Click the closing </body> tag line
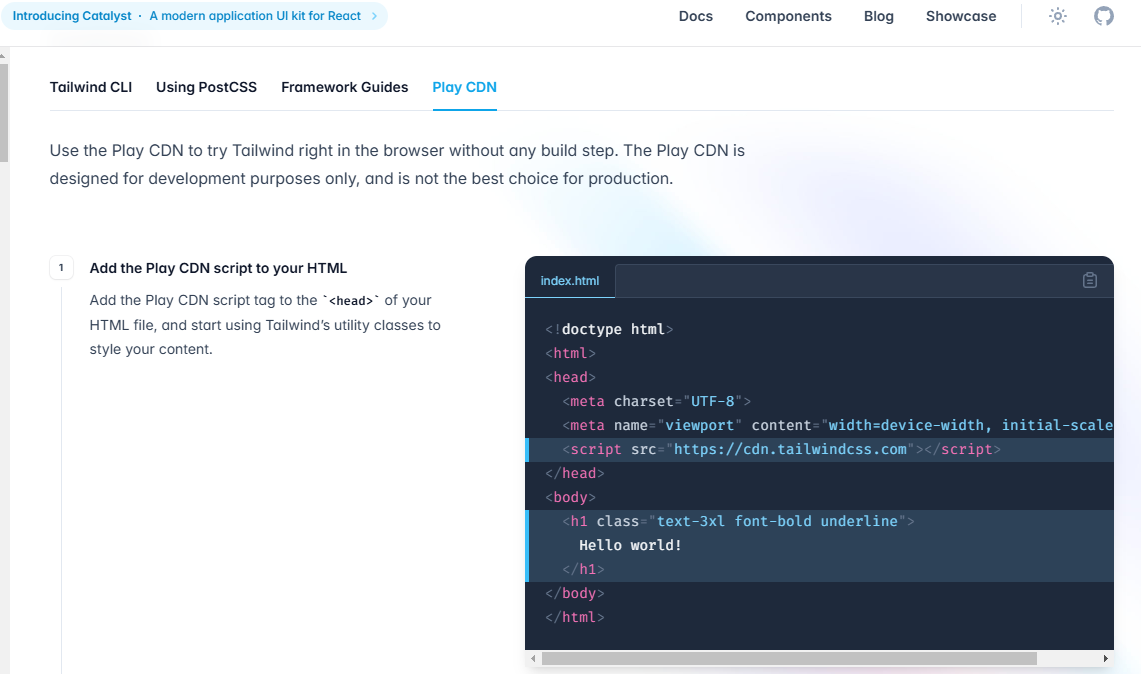Viewport: 1141px width, 674px height. pos(575,593)
